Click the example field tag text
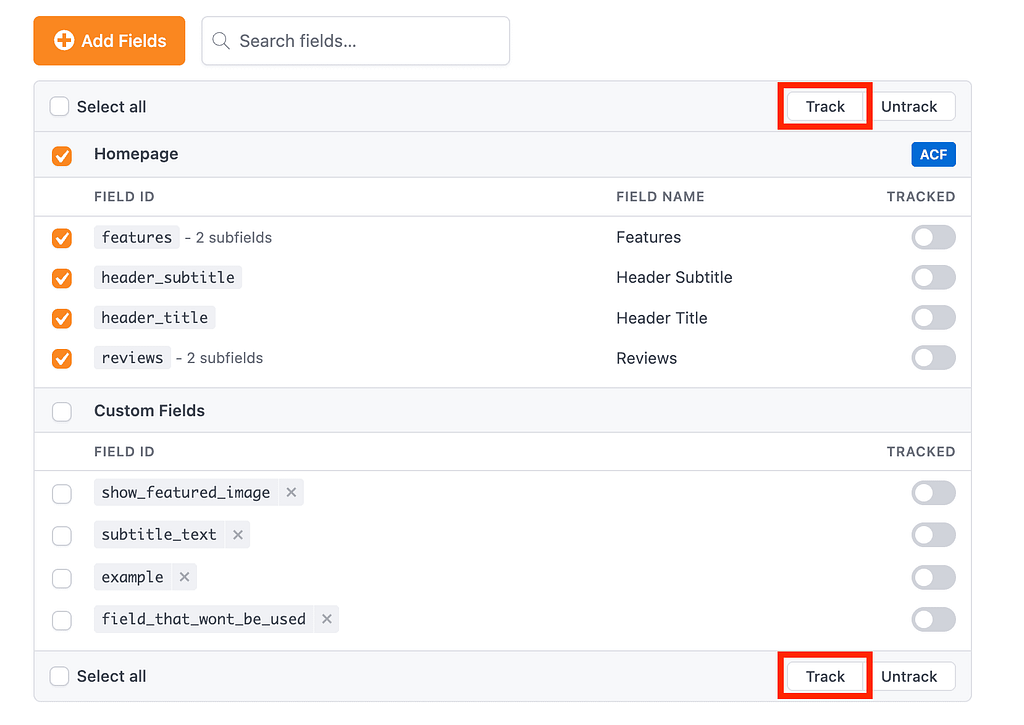This screenshot has width=1024, height=725. click(132, 577)
